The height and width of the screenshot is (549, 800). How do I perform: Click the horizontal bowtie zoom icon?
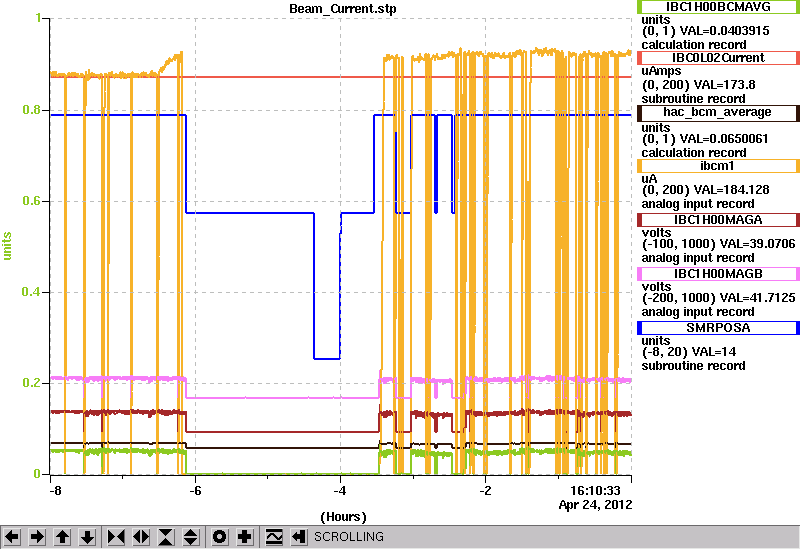coord(116,537)
